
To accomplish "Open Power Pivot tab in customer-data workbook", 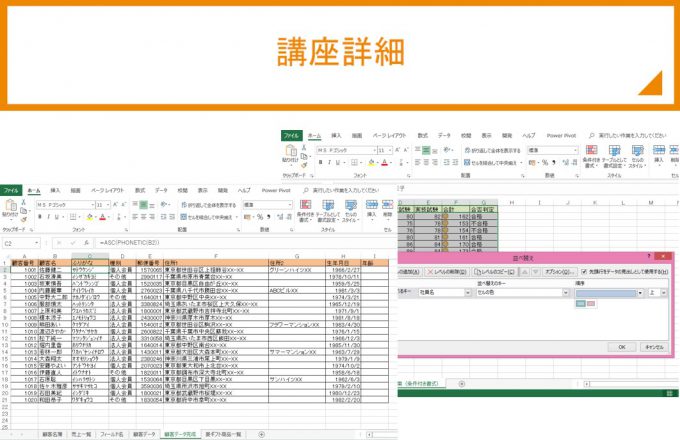I will pyautogui.click(x=276, y=190).
